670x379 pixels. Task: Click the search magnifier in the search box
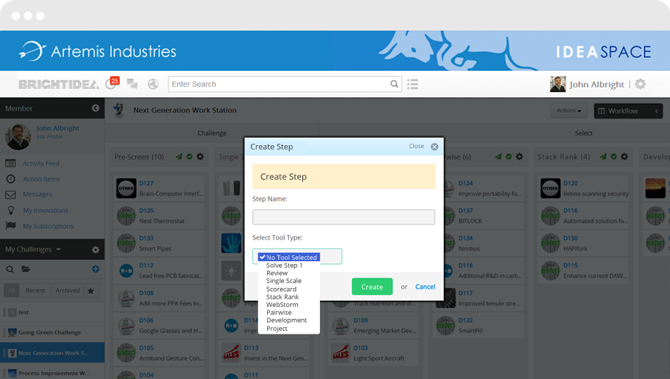click(394, 84)
